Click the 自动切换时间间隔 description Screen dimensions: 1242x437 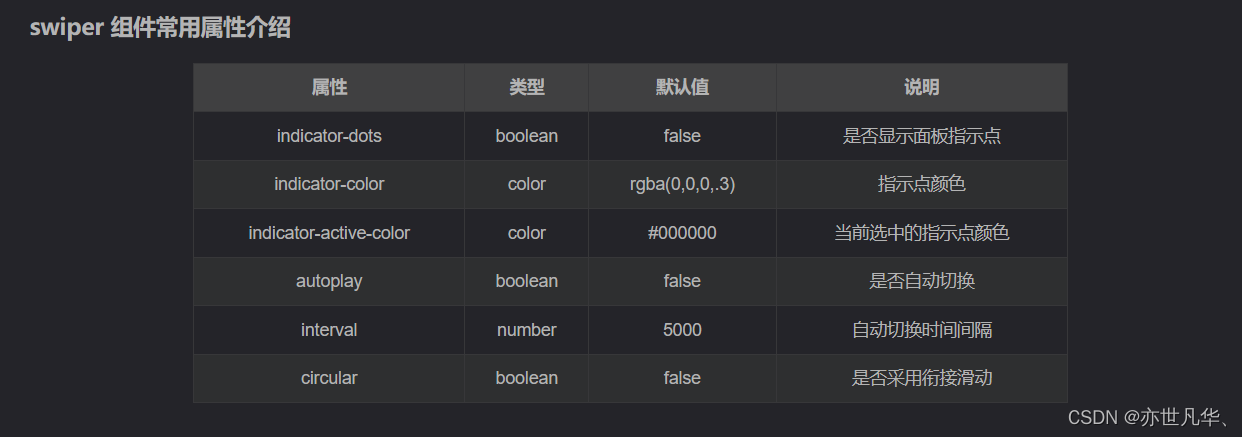pos(922,330)
